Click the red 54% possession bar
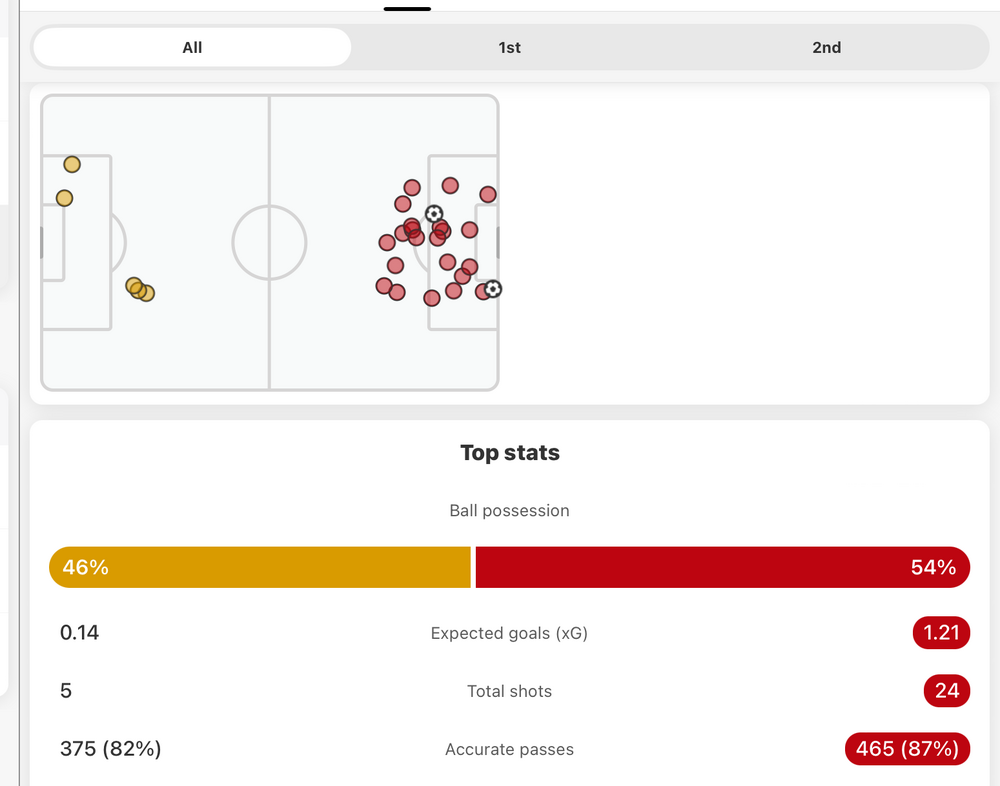Viewport: 1000px width, 786px height. 722,567
